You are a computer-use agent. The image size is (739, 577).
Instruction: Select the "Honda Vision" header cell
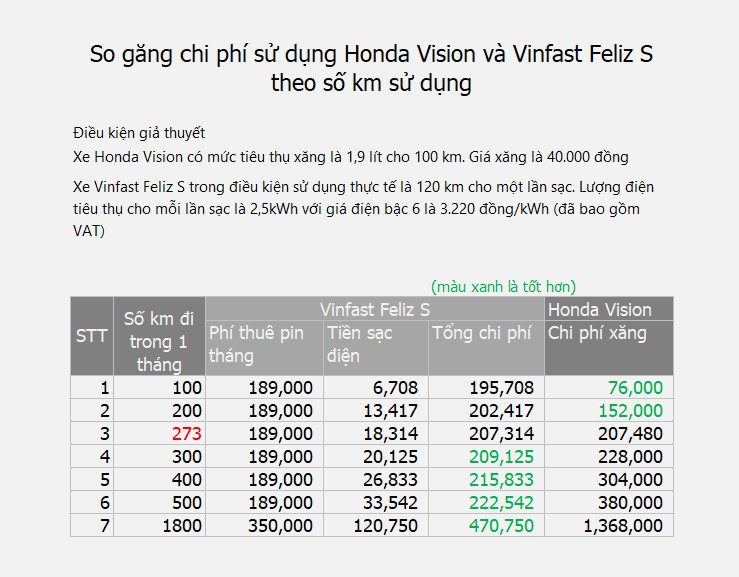coord(608,309)
